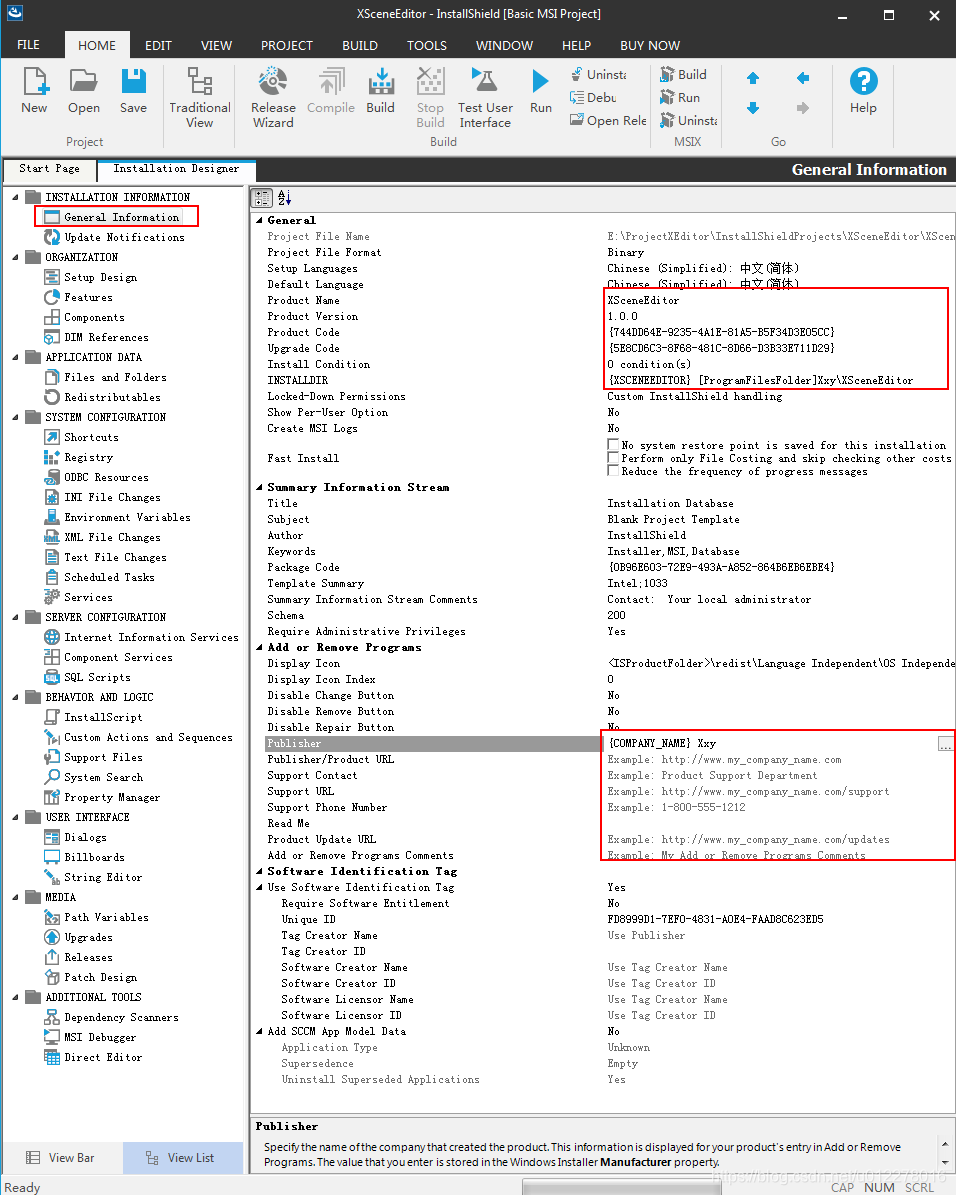
Task: Check 'Reduce the frequency of progress messages'
Action: click(x=613, y=470)
